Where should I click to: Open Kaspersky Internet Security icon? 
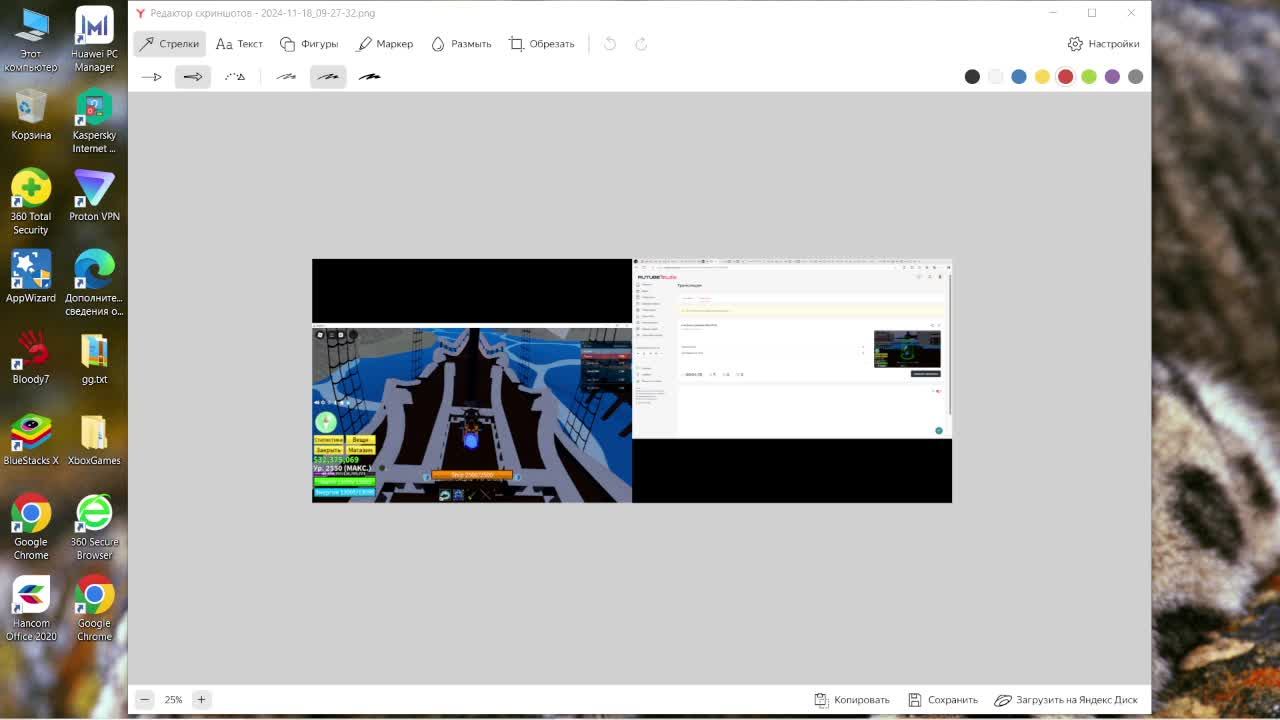[x=94, y=121]
